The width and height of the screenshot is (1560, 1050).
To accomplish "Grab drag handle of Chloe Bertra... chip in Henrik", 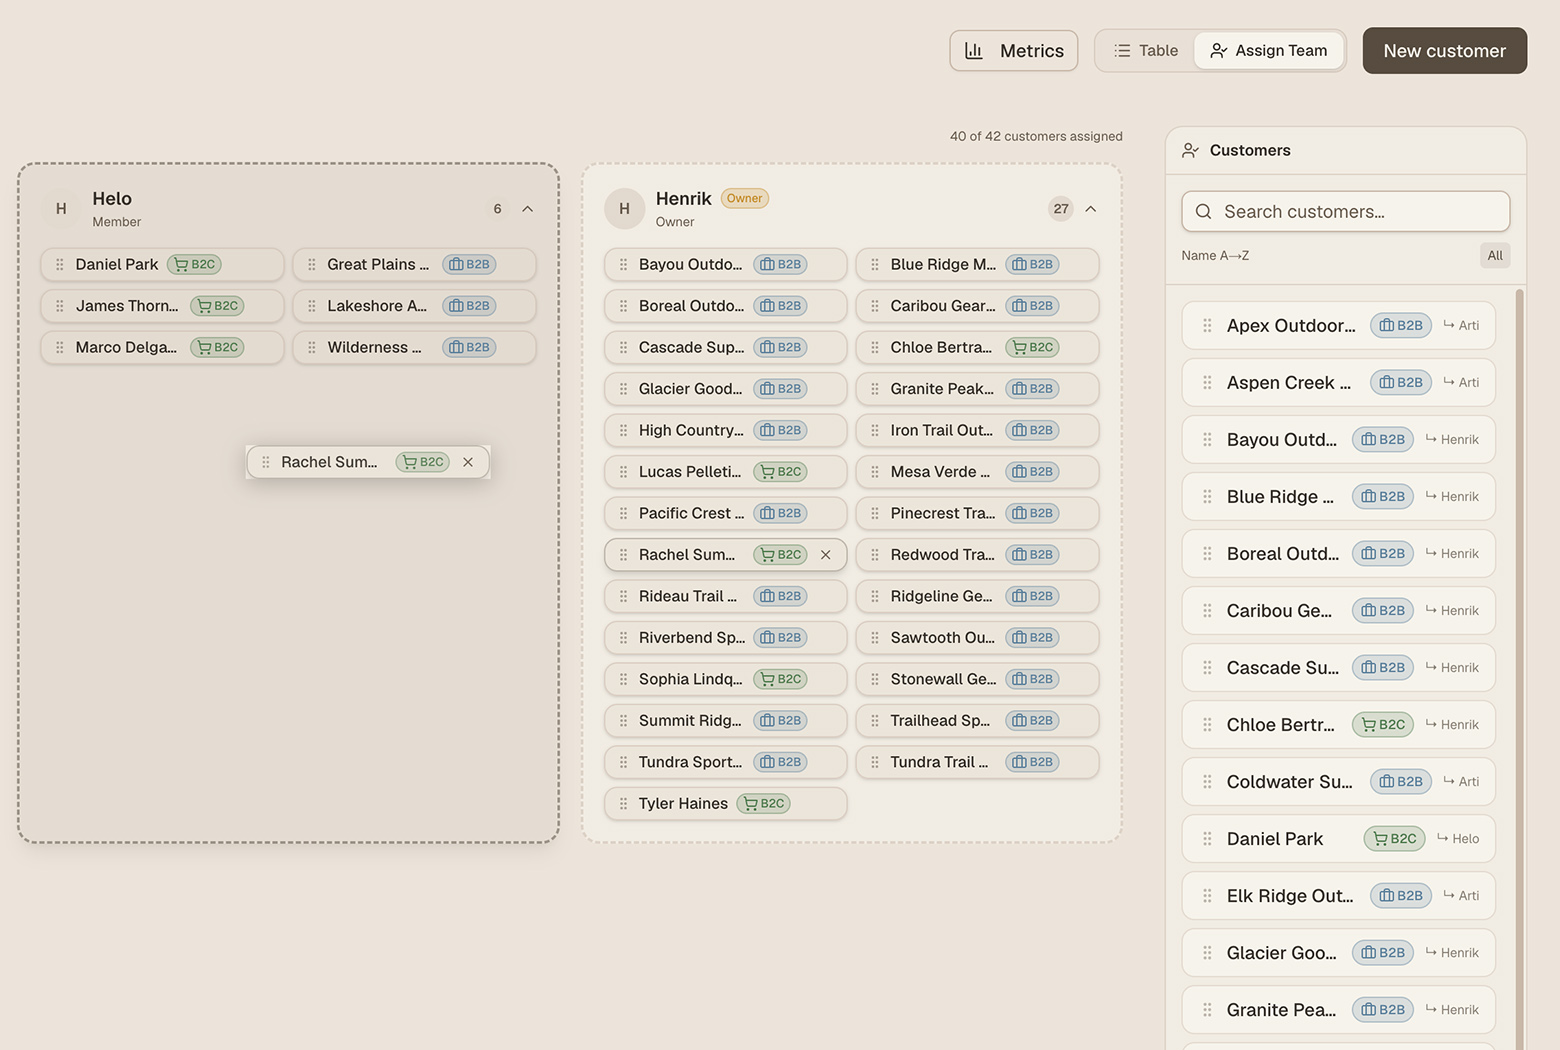I will click(x=875, y=348).
